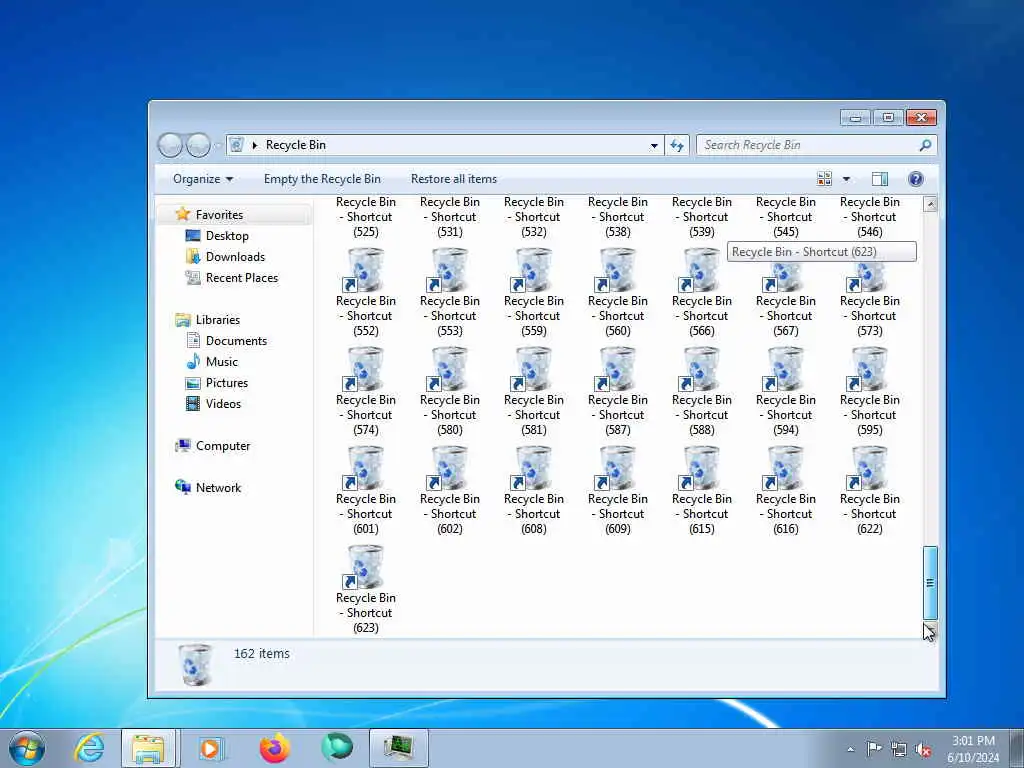The height and width of the screenshot is (768, 1024).
Task: Select the label Shortcut (538)
Action: click(617, 217)
